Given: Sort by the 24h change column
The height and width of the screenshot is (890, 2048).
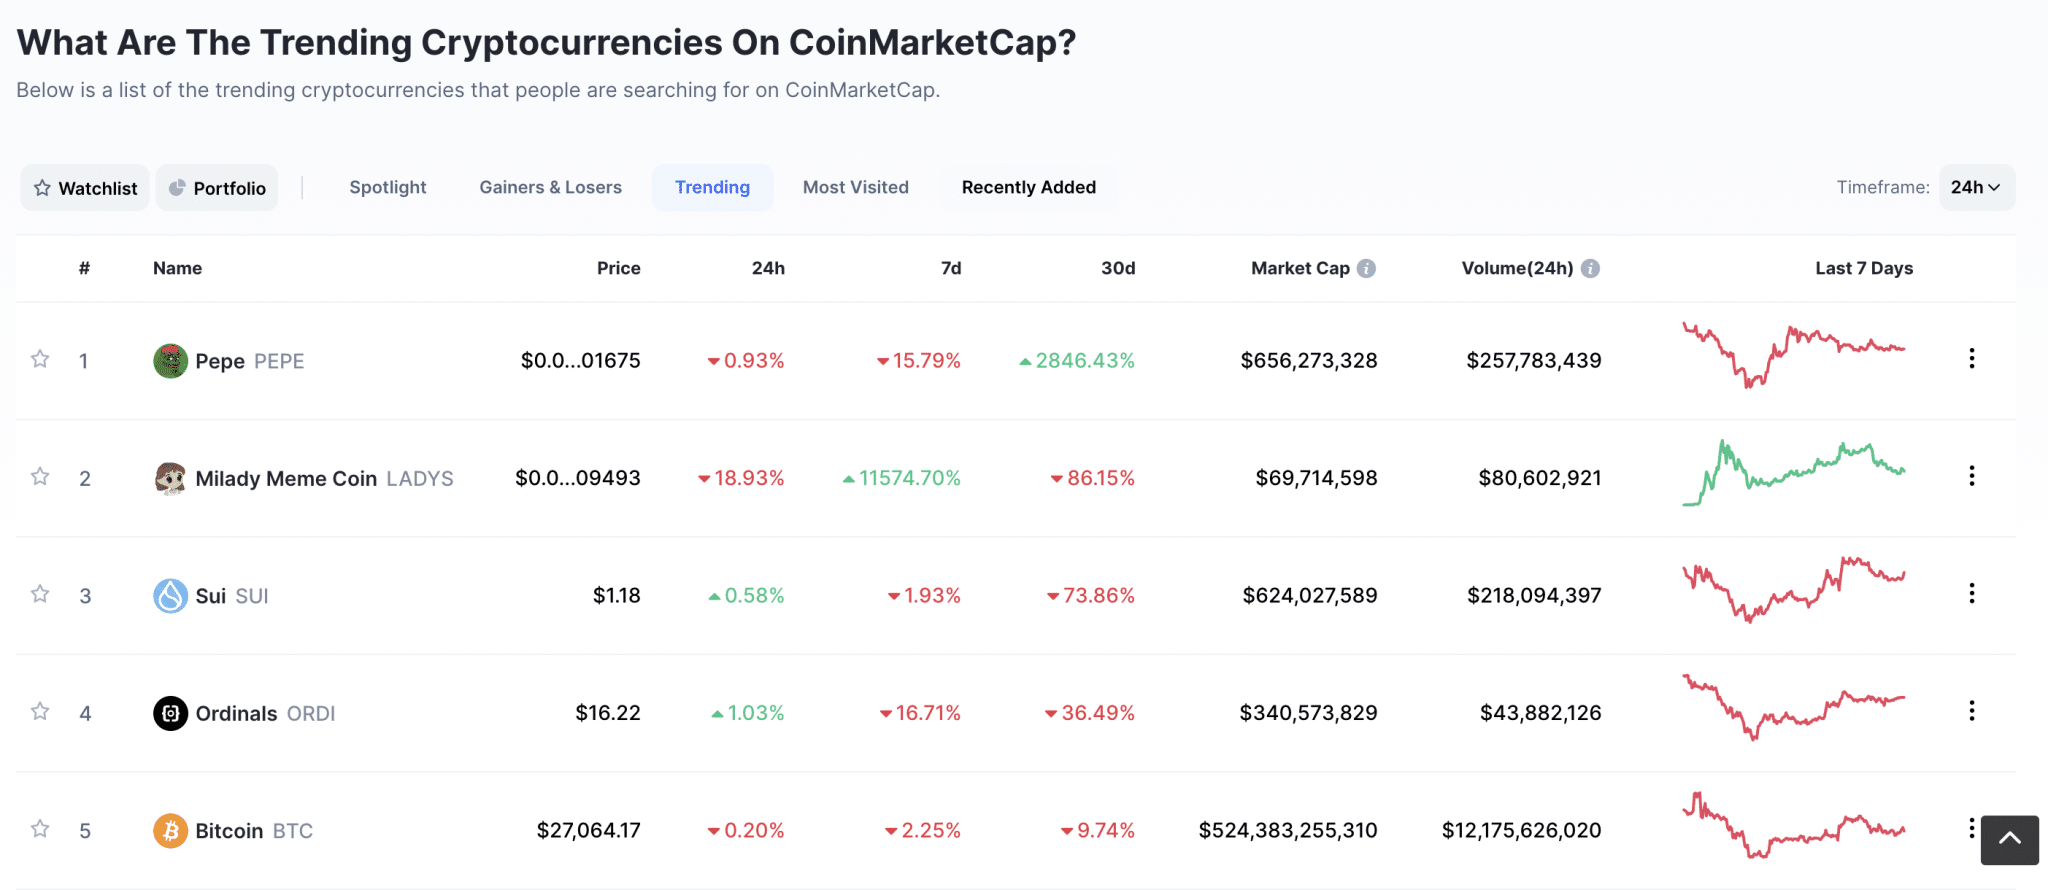Looking at the screenshot, I should [768, 268].
